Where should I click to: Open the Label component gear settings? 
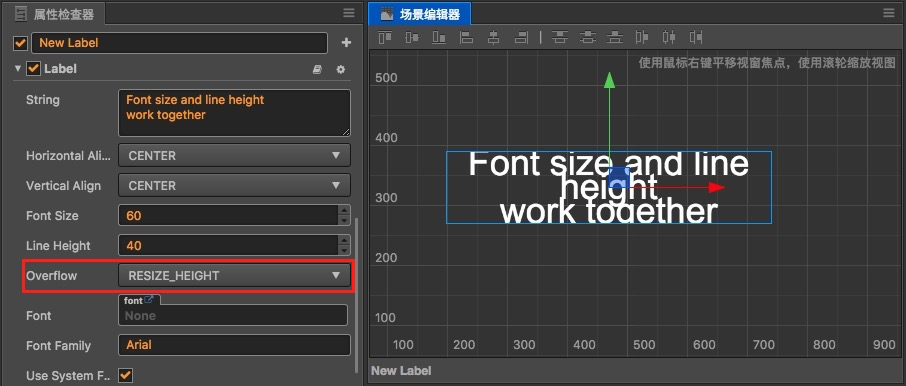pos(340,69)
